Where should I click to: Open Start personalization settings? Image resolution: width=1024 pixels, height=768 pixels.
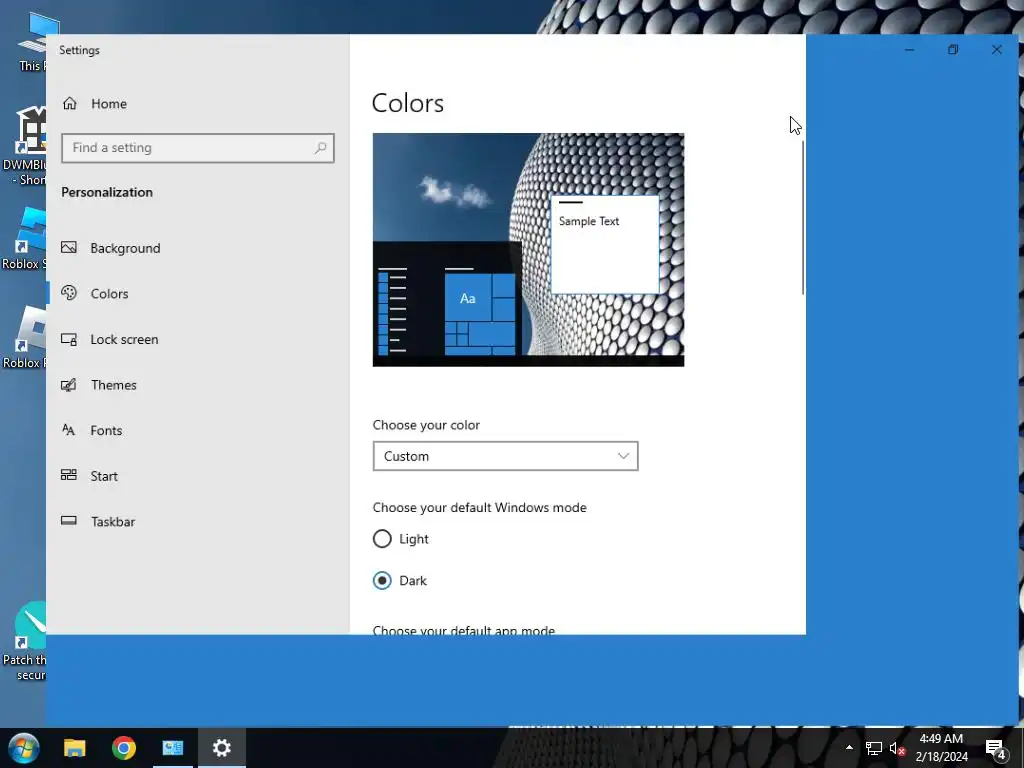pyautogui.click(x=197, y=476)
